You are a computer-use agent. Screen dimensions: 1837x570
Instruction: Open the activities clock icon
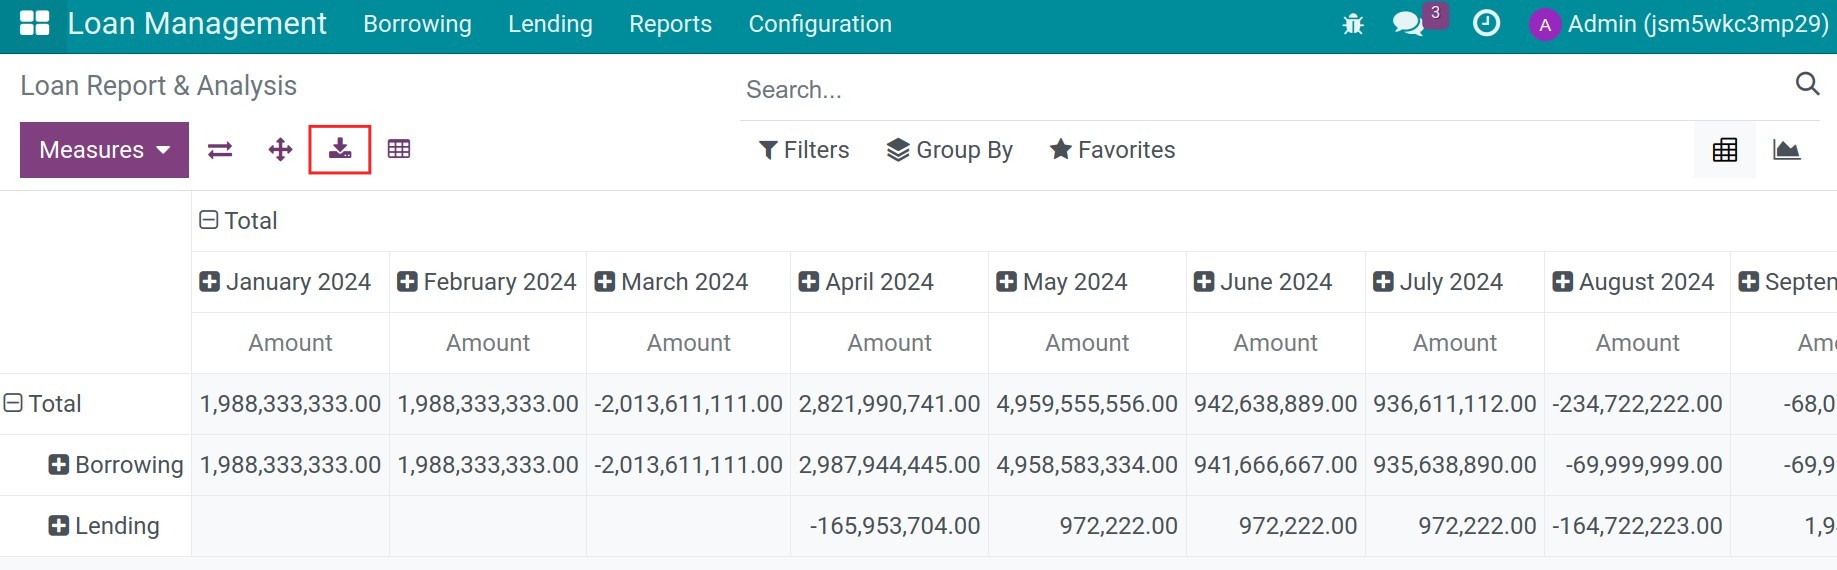(1486, 23)
